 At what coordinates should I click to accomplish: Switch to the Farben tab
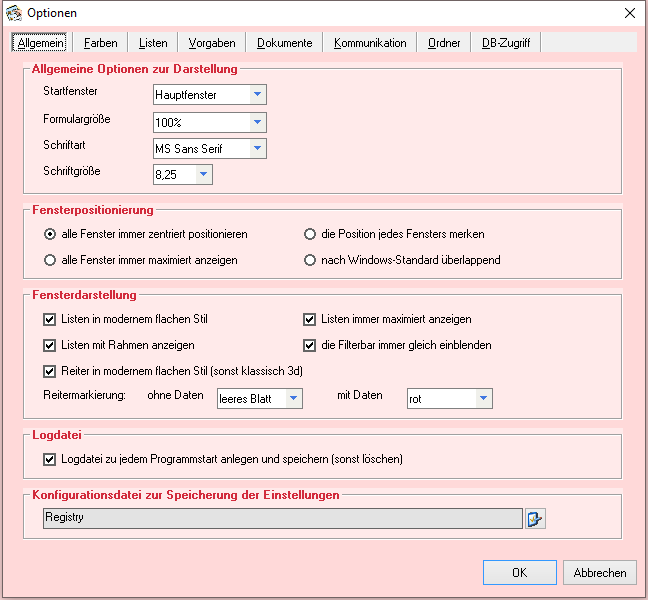pos(101,43)
